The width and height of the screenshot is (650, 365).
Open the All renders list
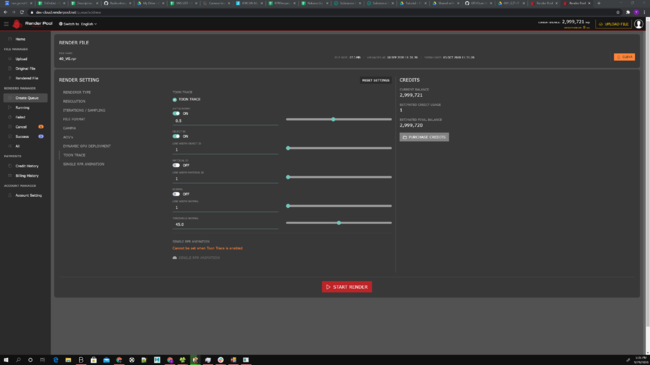[17, 146]
